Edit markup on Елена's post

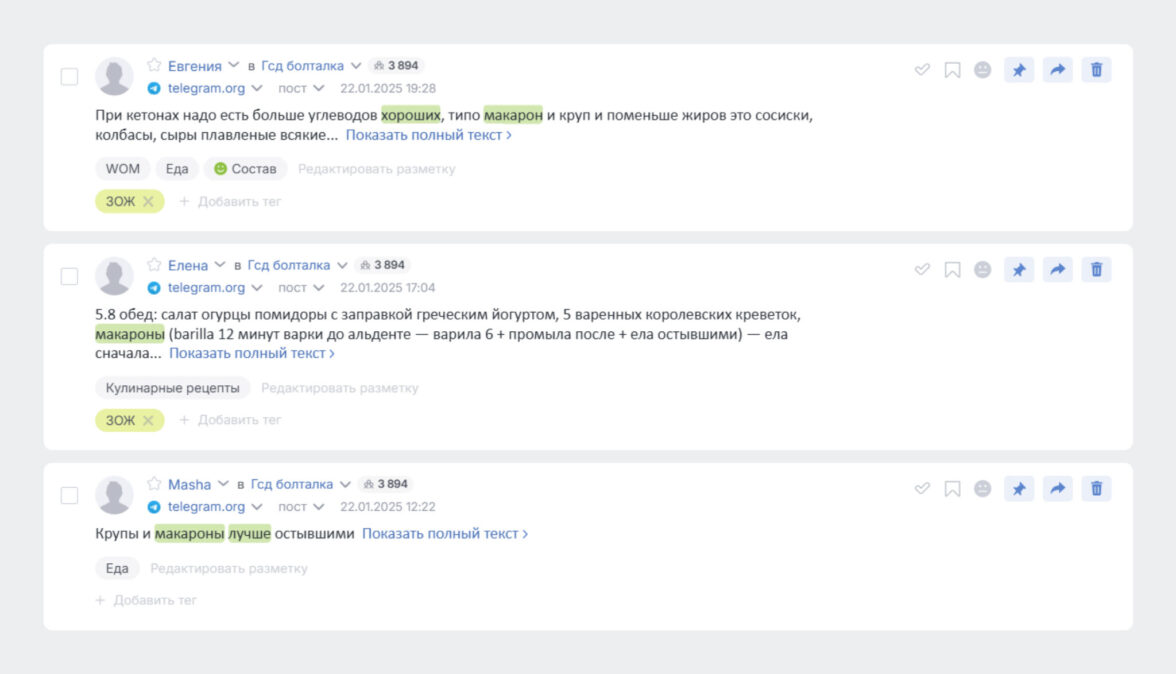pos(340,388)
